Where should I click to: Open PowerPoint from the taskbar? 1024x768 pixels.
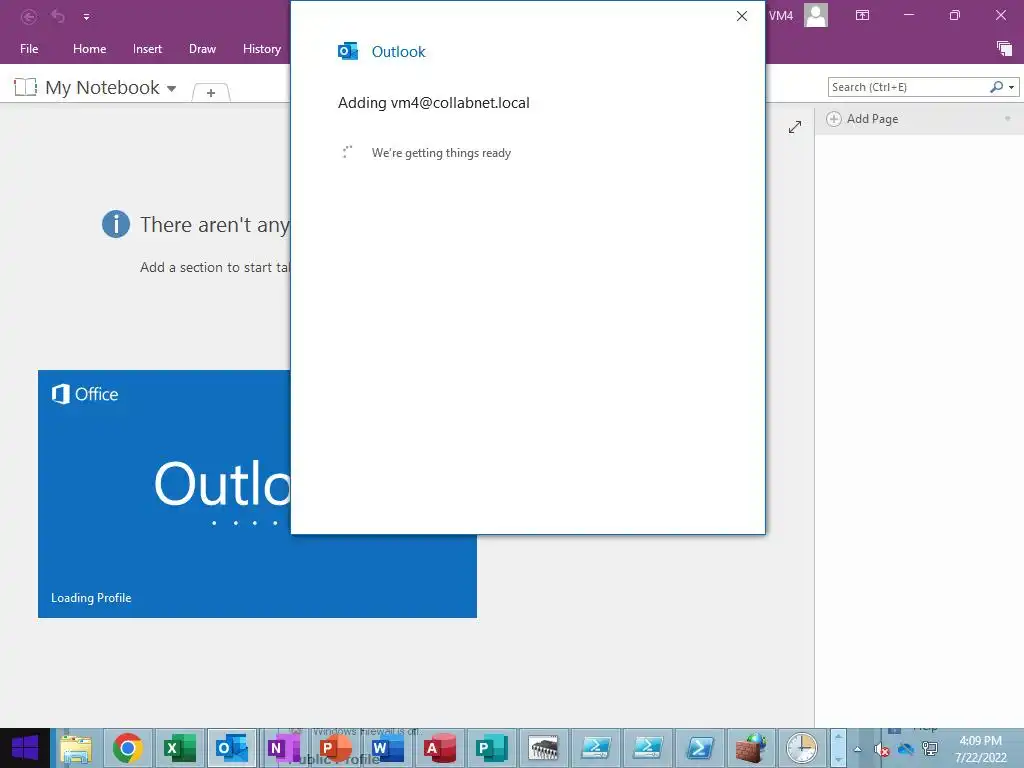coord(335,748)
